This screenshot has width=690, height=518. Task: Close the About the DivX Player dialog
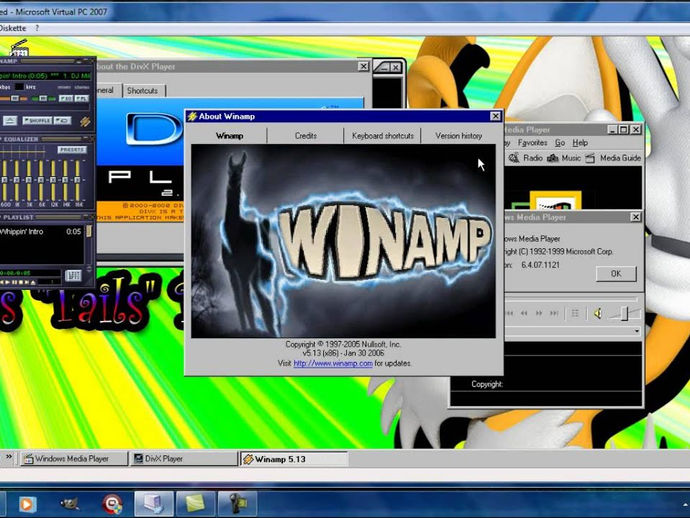(x=363, y=66)
